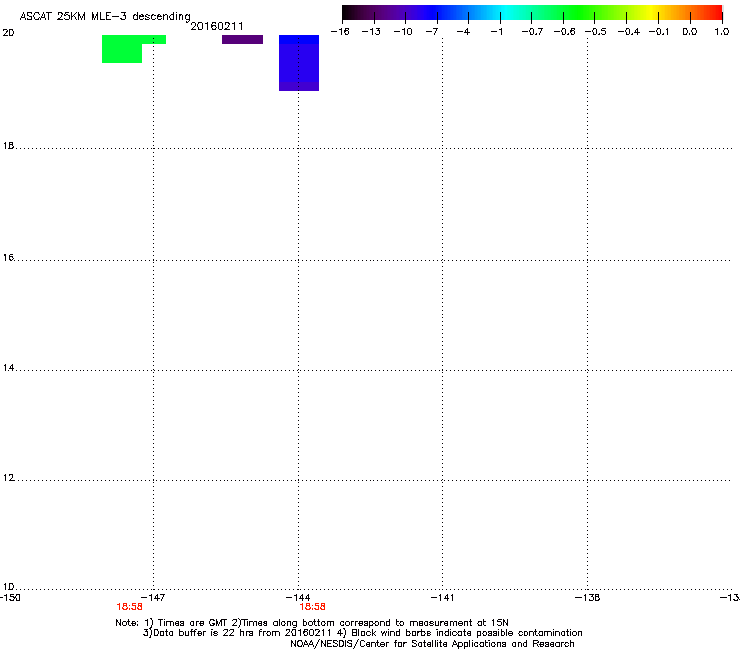740x650 pixels.
Task: Click the longitude -144 axis label
Action: (x=298, y=598)
